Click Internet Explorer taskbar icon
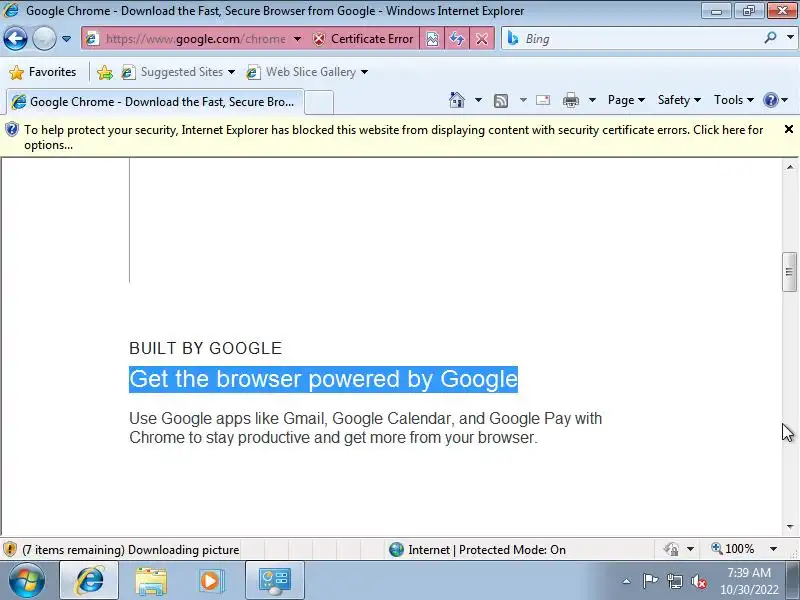Screen dimensions: 800x600 pyautogui.click(x=89, y=580)
